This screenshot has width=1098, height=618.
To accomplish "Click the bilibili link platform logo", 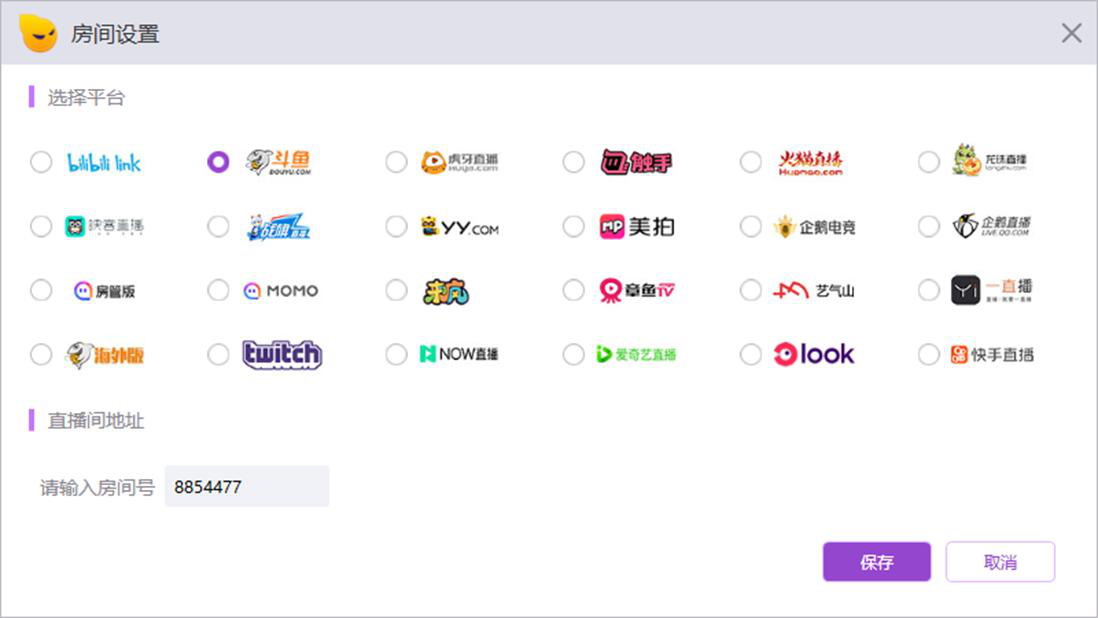I will (x=104, y=162).
